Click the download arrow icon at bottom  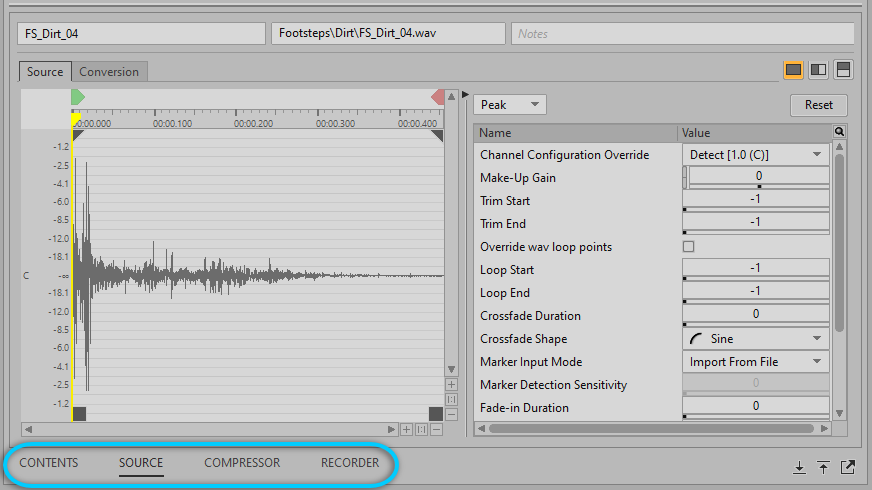[799, 466]
